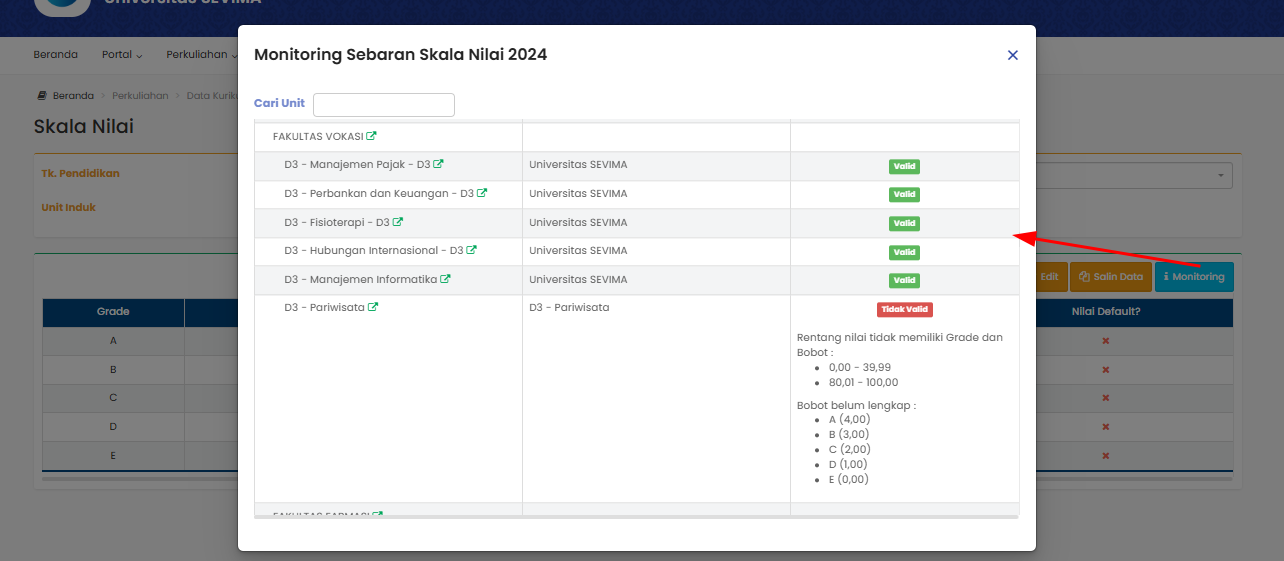Click the Monitoring button
The width and height of the screenshot is (1284, 561).
pyautogui.click(x=1193, y=277)
